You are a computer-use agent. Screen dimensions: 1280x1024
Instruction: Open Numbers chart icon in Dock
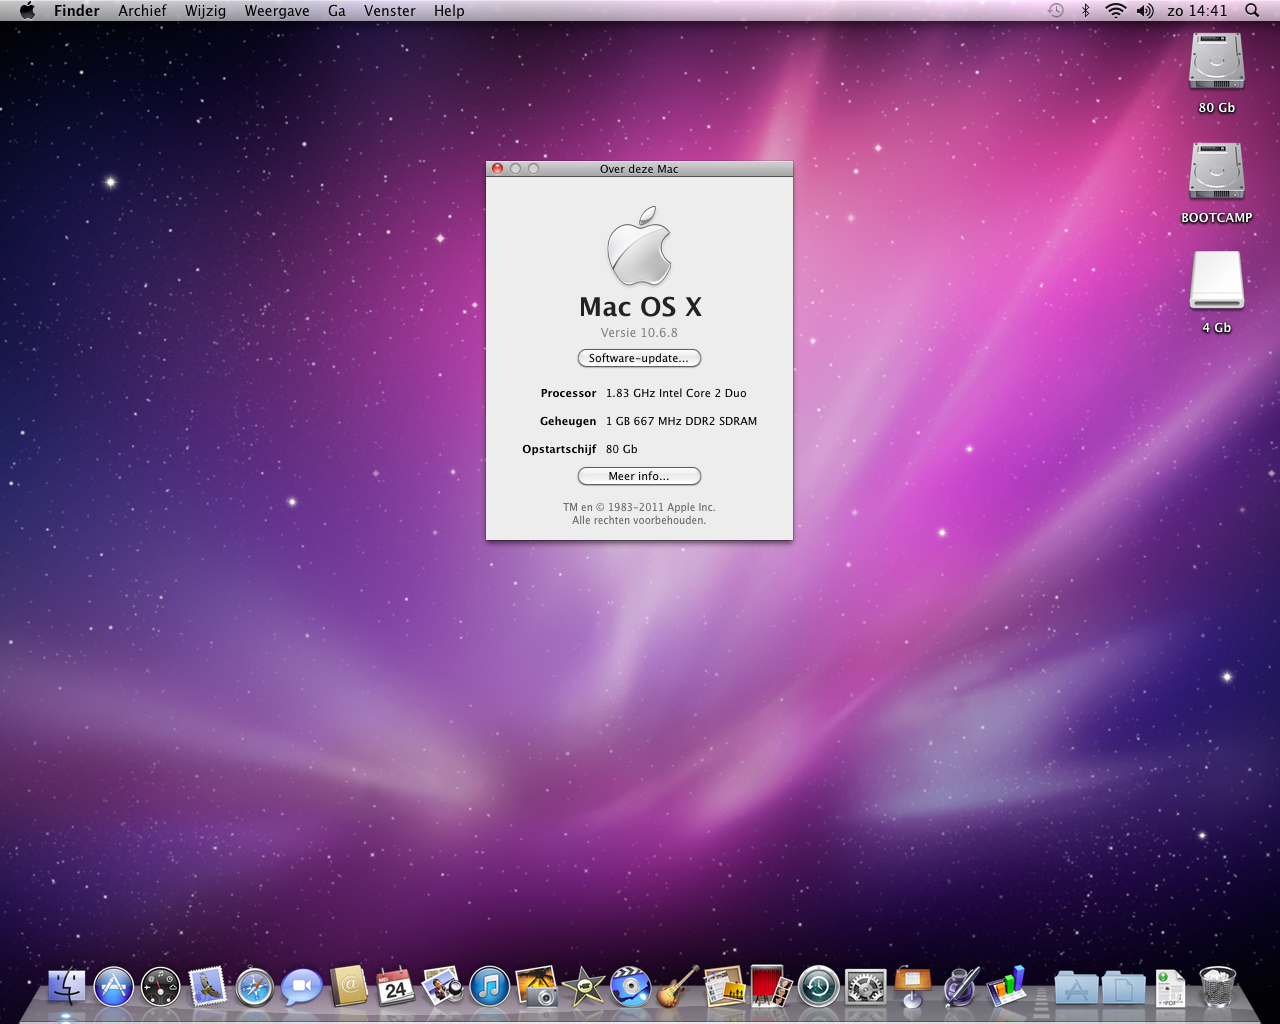coord(1006,987)
